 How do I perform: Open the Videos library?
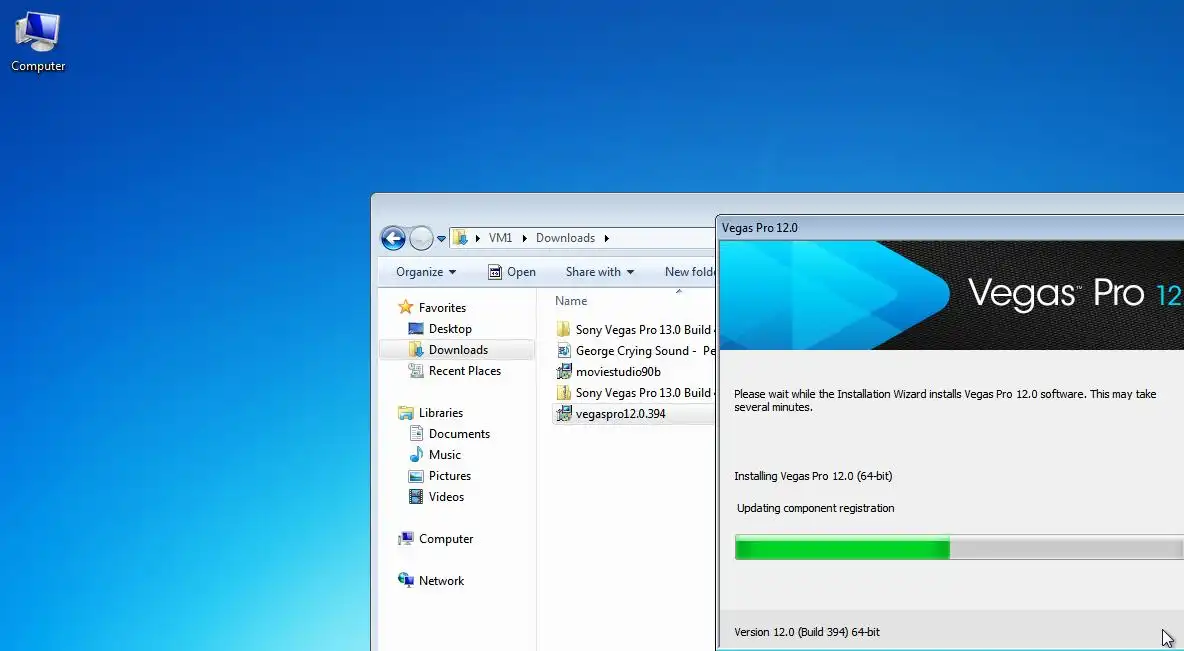(x=446, y=497)
